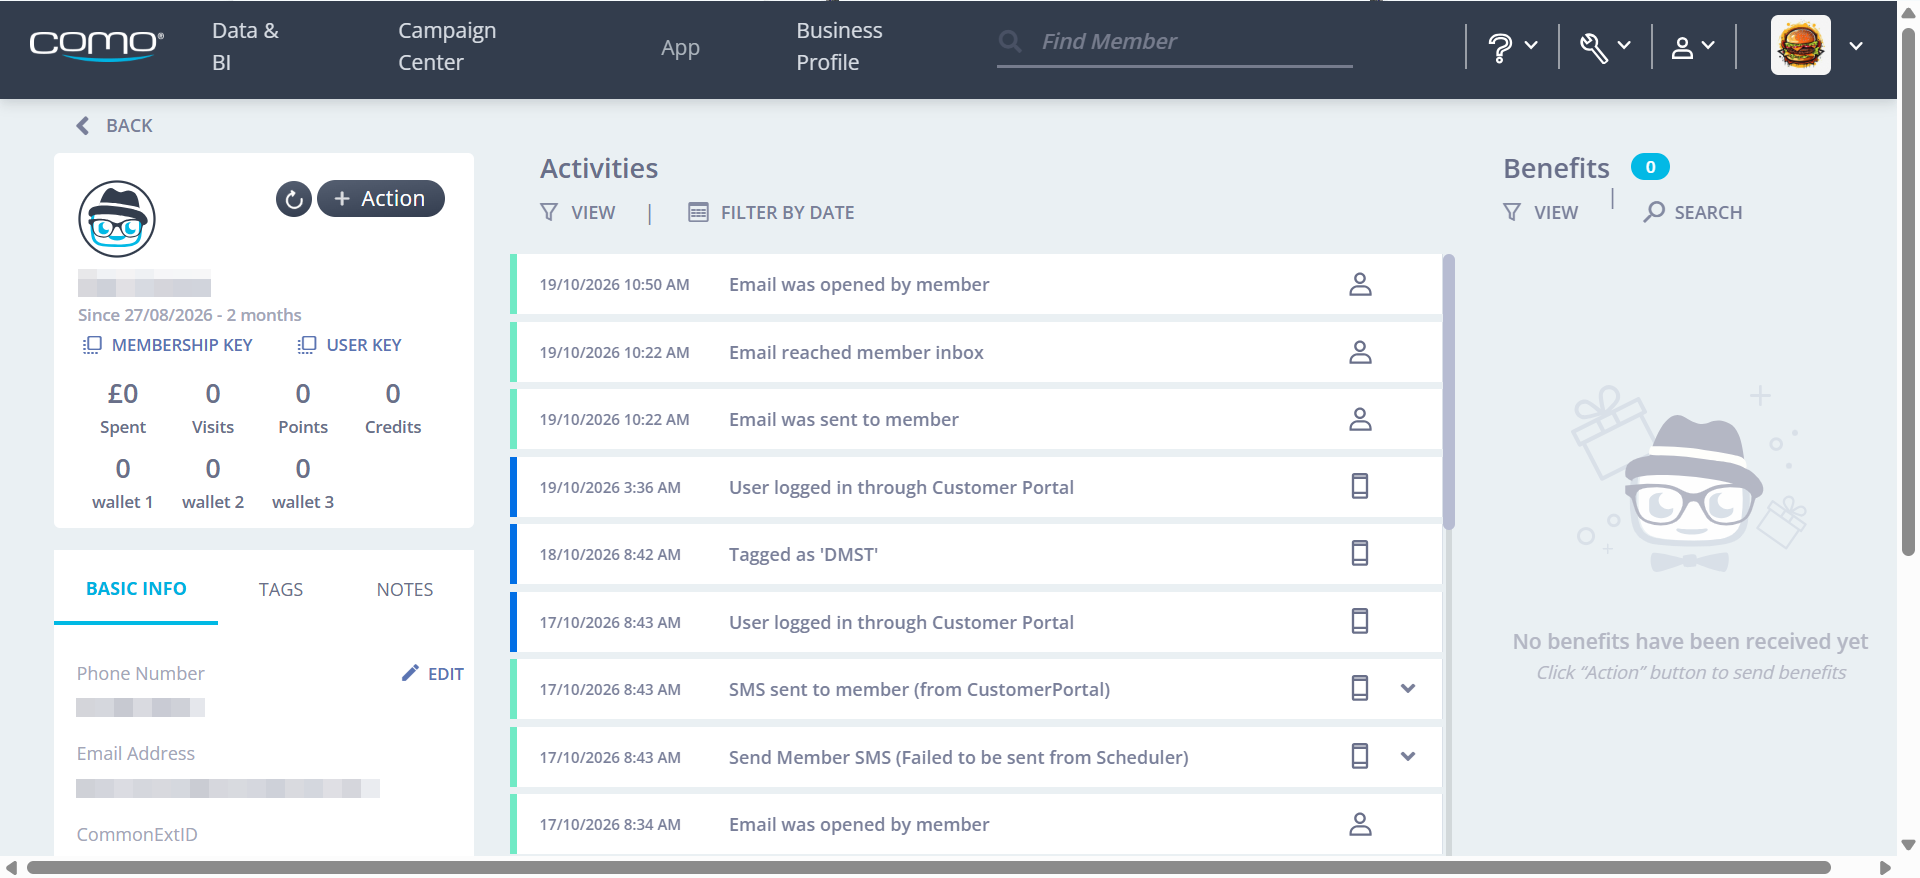Click the 'Since 27/08/2026 - 2 months' text

pos(190,315)
